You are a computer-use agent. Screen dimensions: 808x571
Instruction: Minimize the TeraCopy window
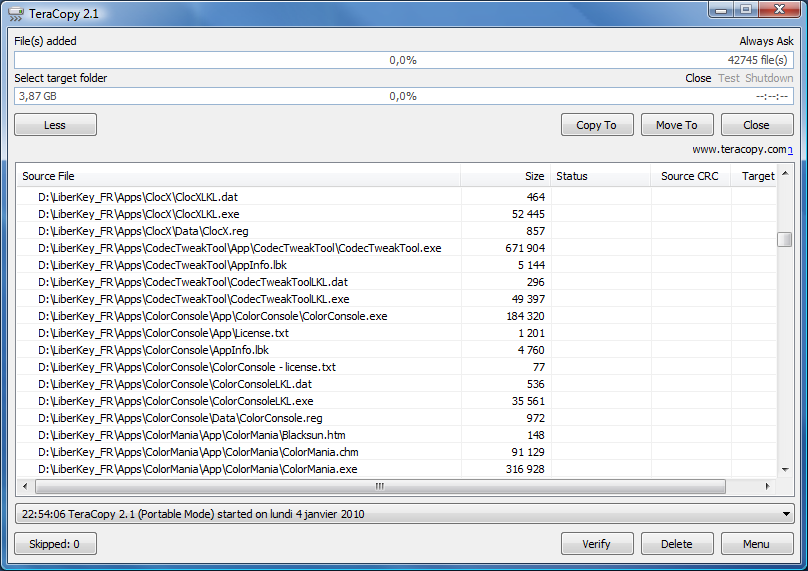(x=721, y=10)
